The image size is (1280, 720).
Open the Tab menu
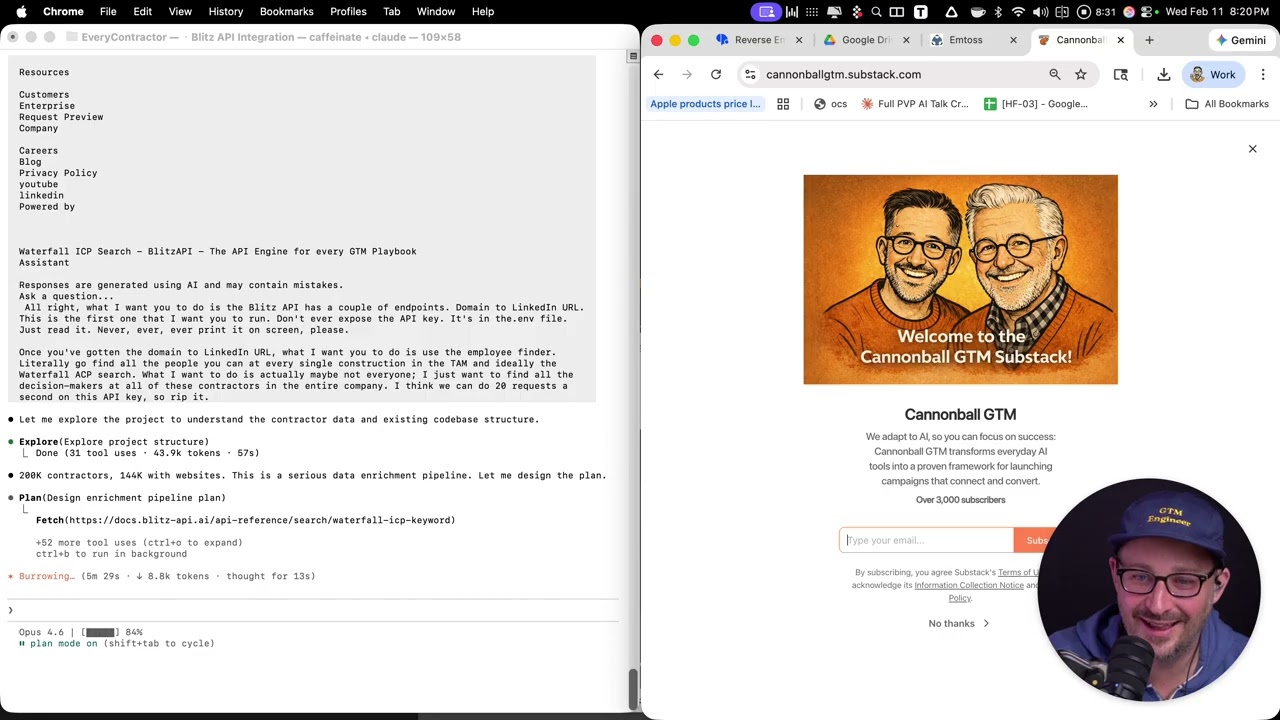pos(392,12)
